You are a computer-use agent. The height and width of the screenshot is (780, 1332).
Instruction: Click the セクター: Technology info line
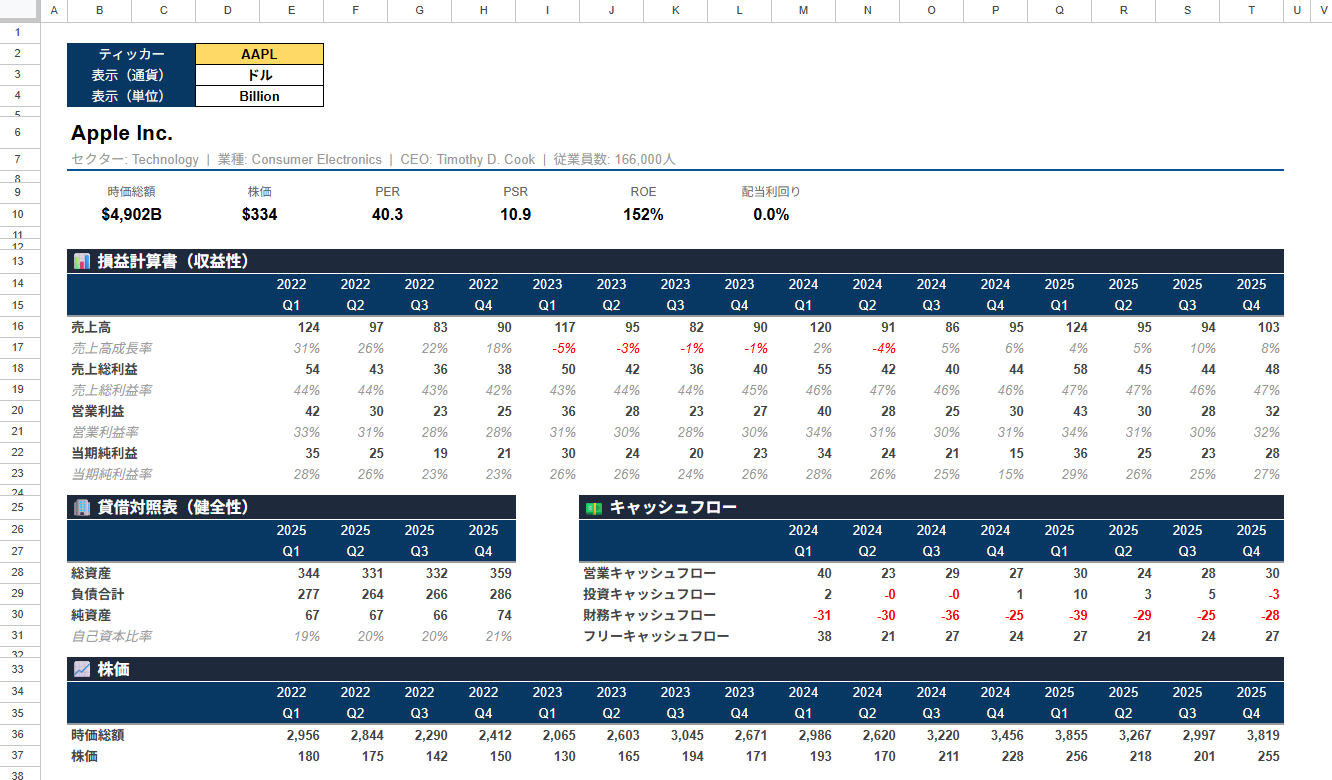(x=374, y=159)
